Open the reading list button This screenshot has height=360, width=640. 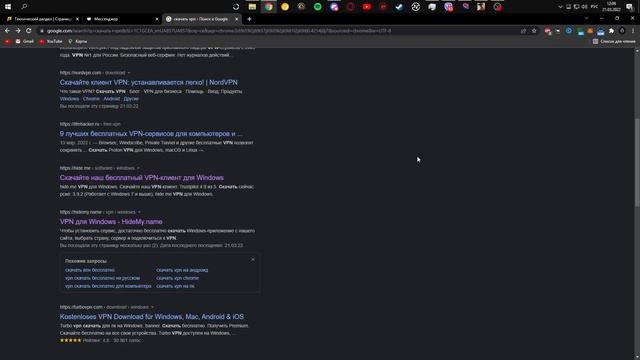click(614, 41)
